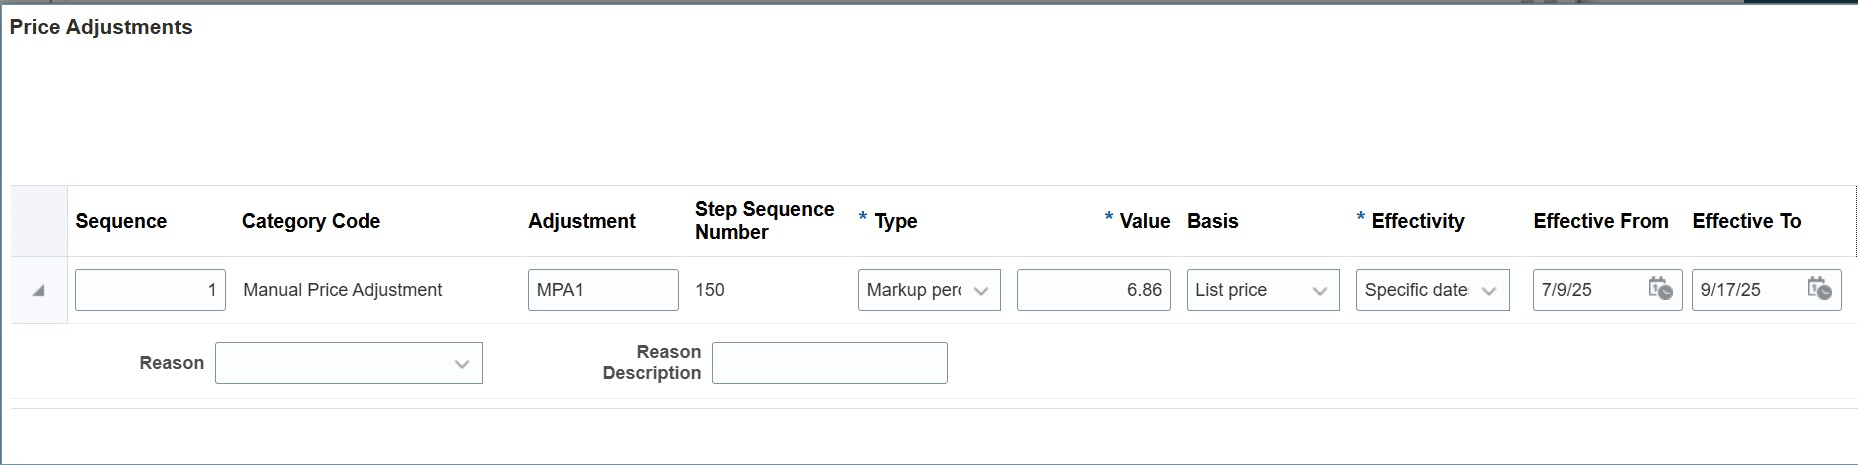Select the Manual Price Adjustment cell

(342, 290)
